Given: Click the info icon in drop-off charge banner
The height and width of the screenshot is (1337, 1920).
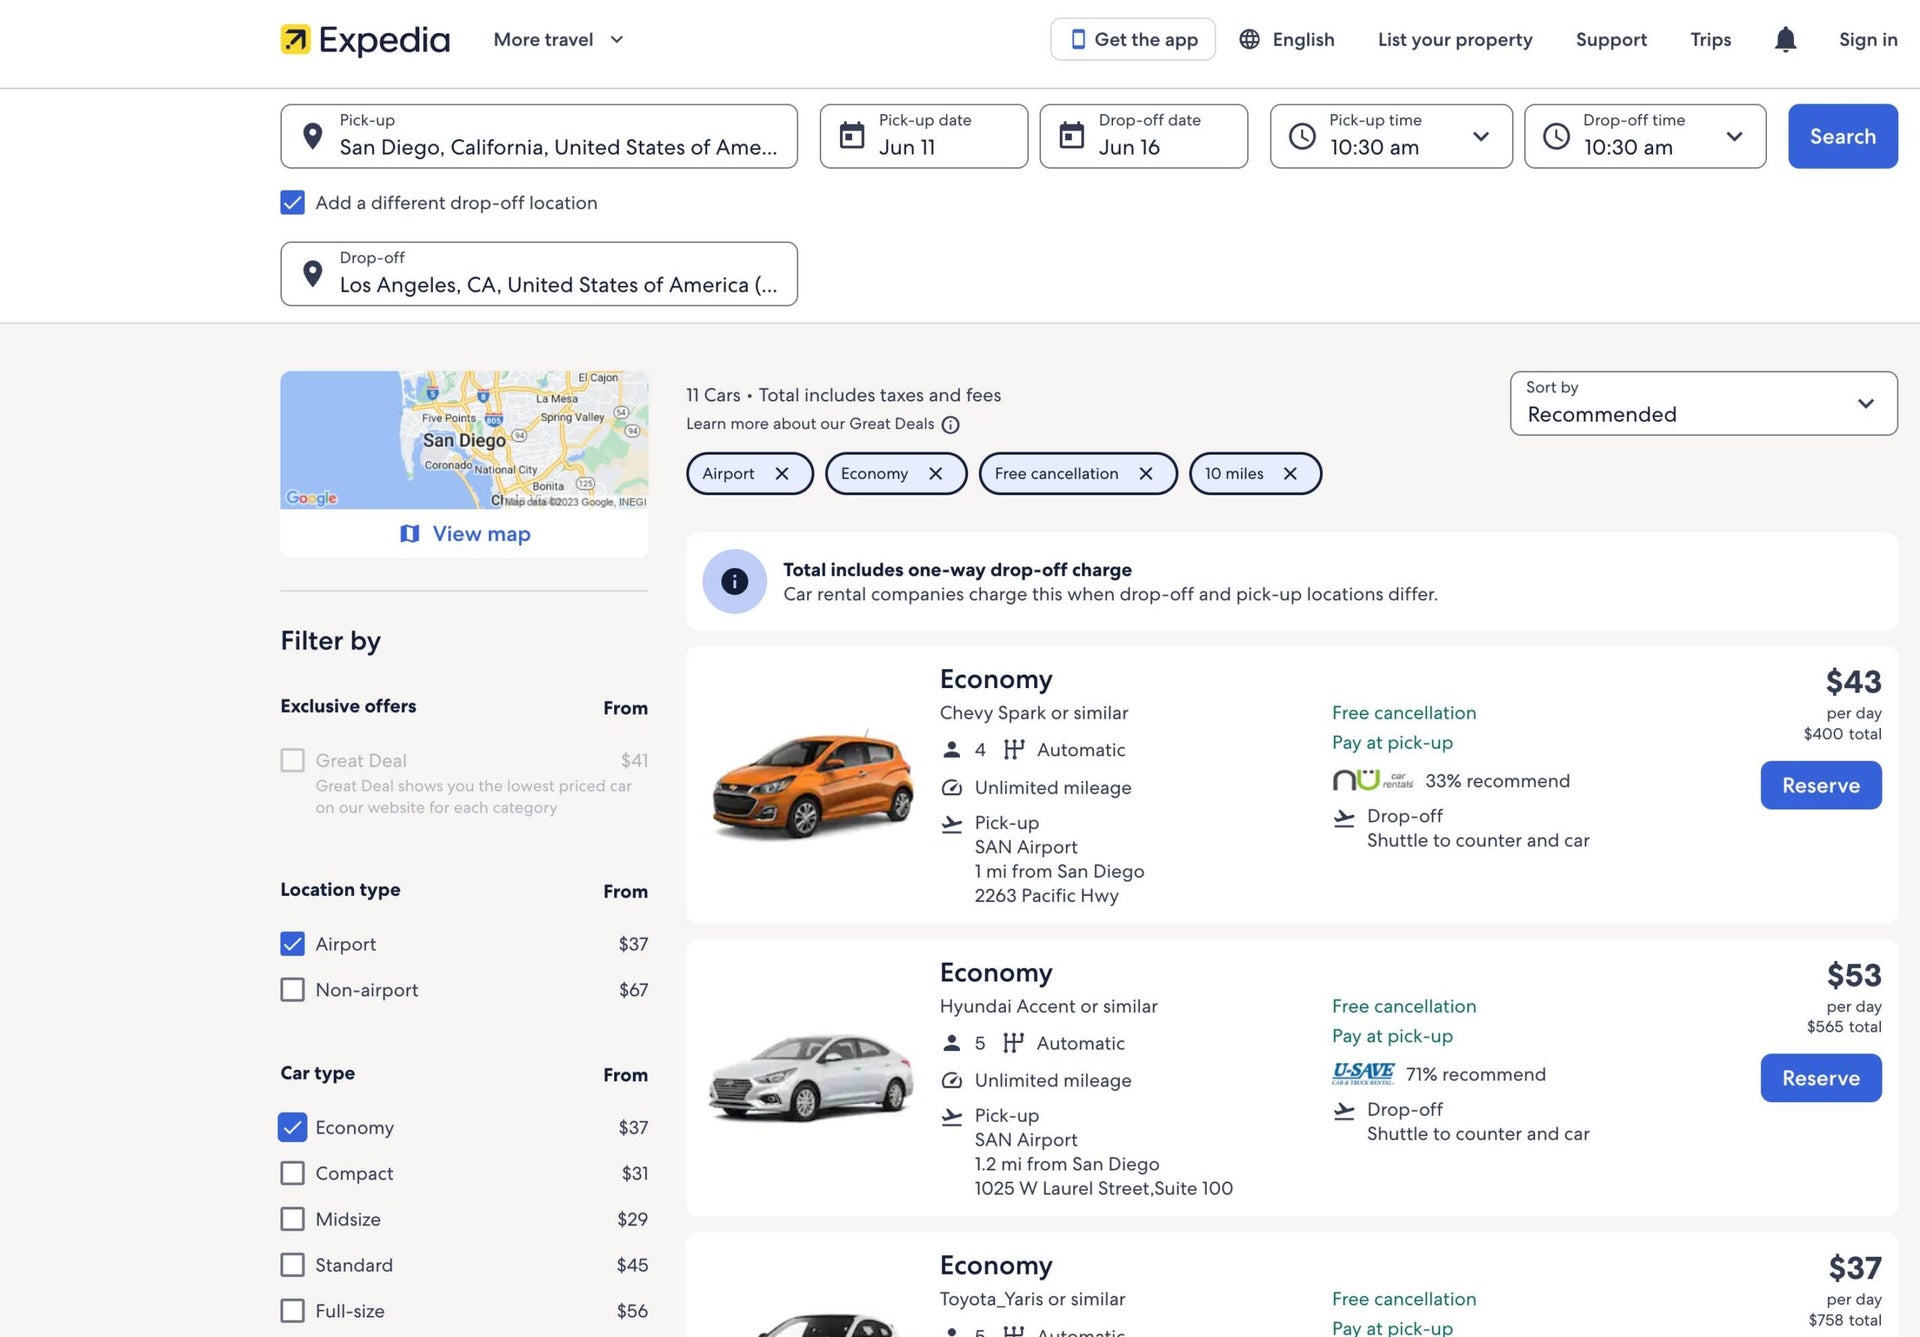Looking at the screenshot, I should [x=734, y=581].
